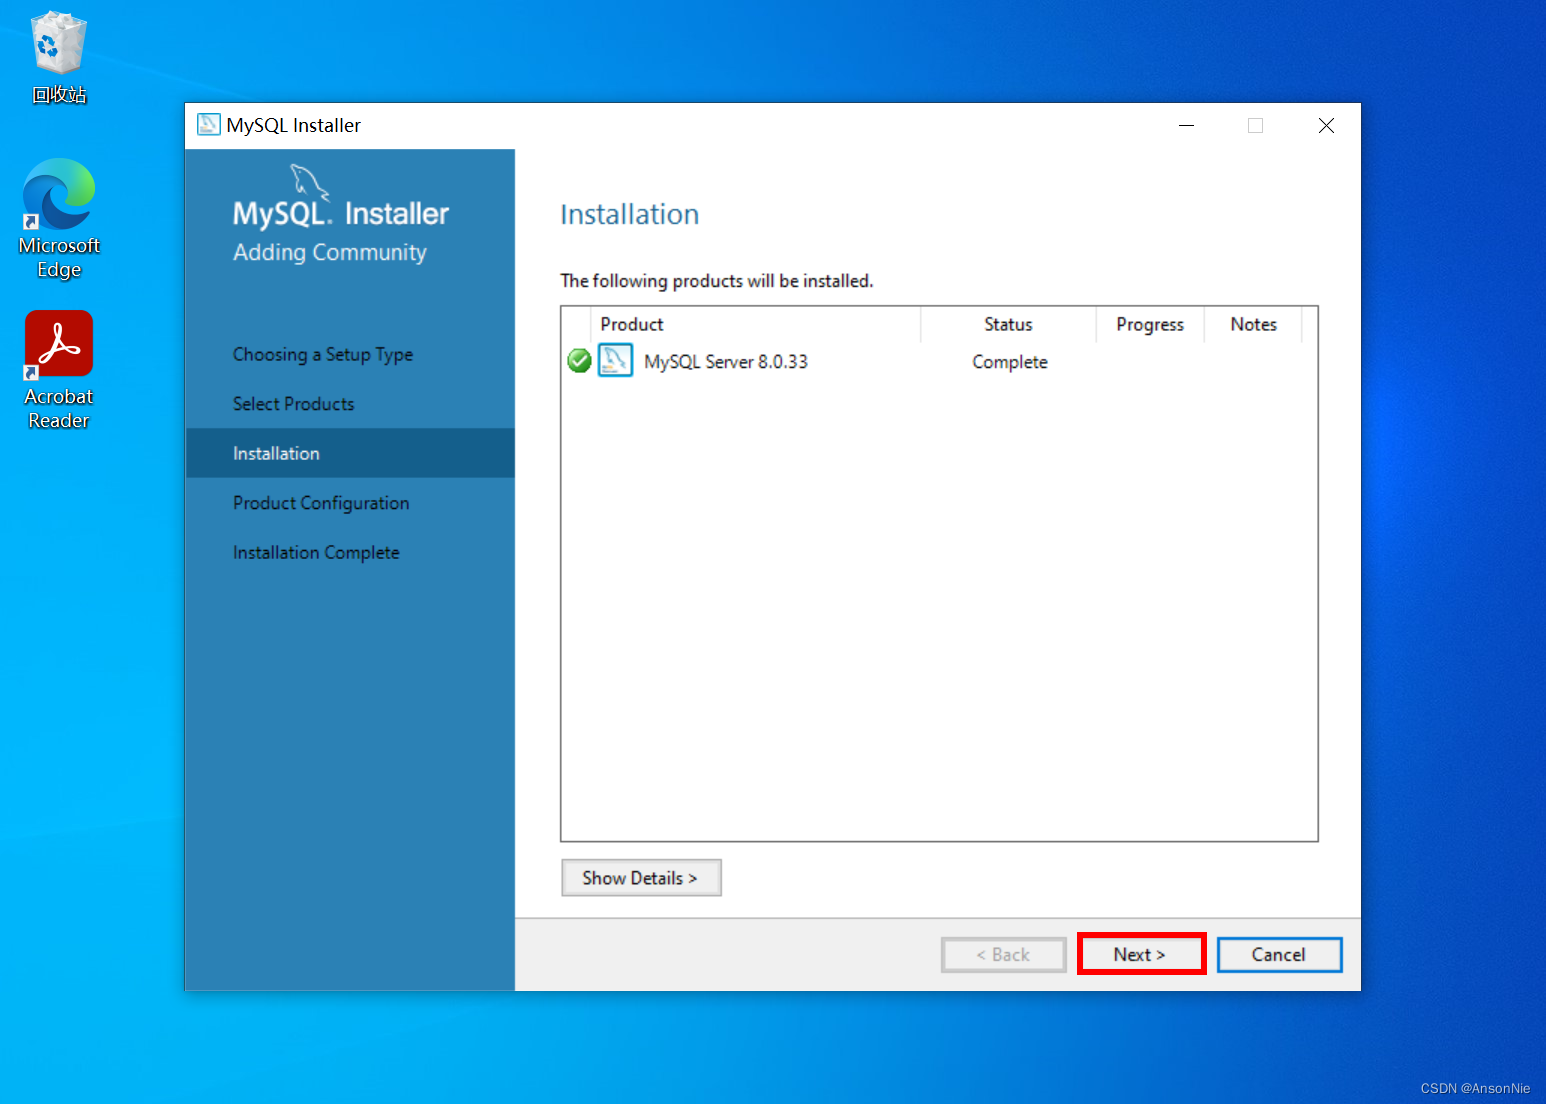Click the Next button to continue
The width and height of the screenshot is (1546, 1104).
(1141, 954)
